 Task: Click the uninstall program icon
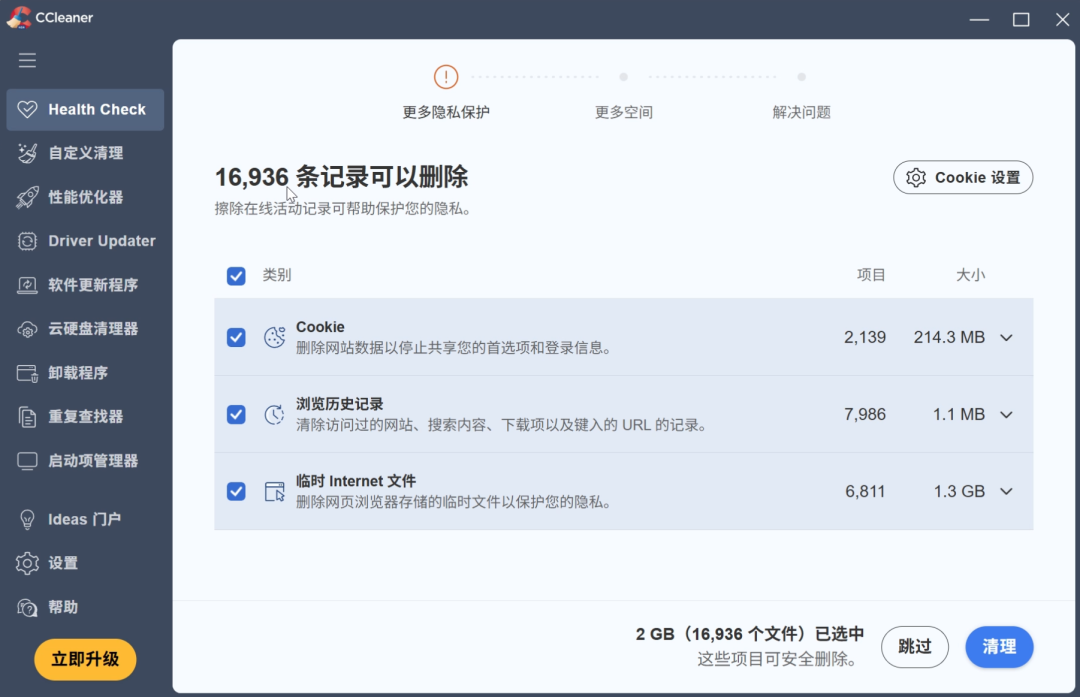click(28, 373)
